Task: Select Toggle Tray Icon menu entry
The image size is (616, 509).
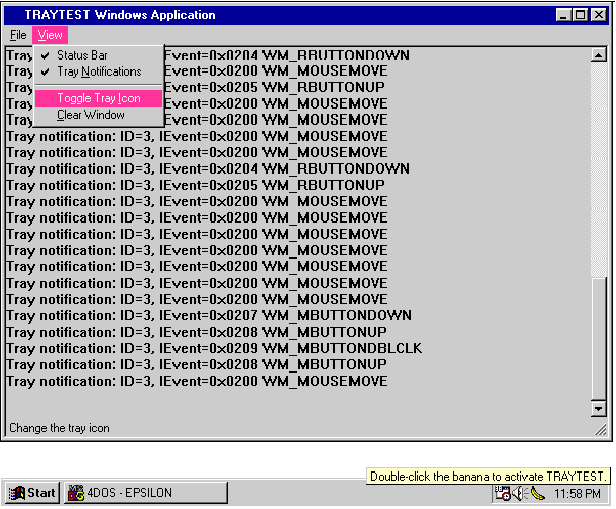Action: click(x=98, y=98)
